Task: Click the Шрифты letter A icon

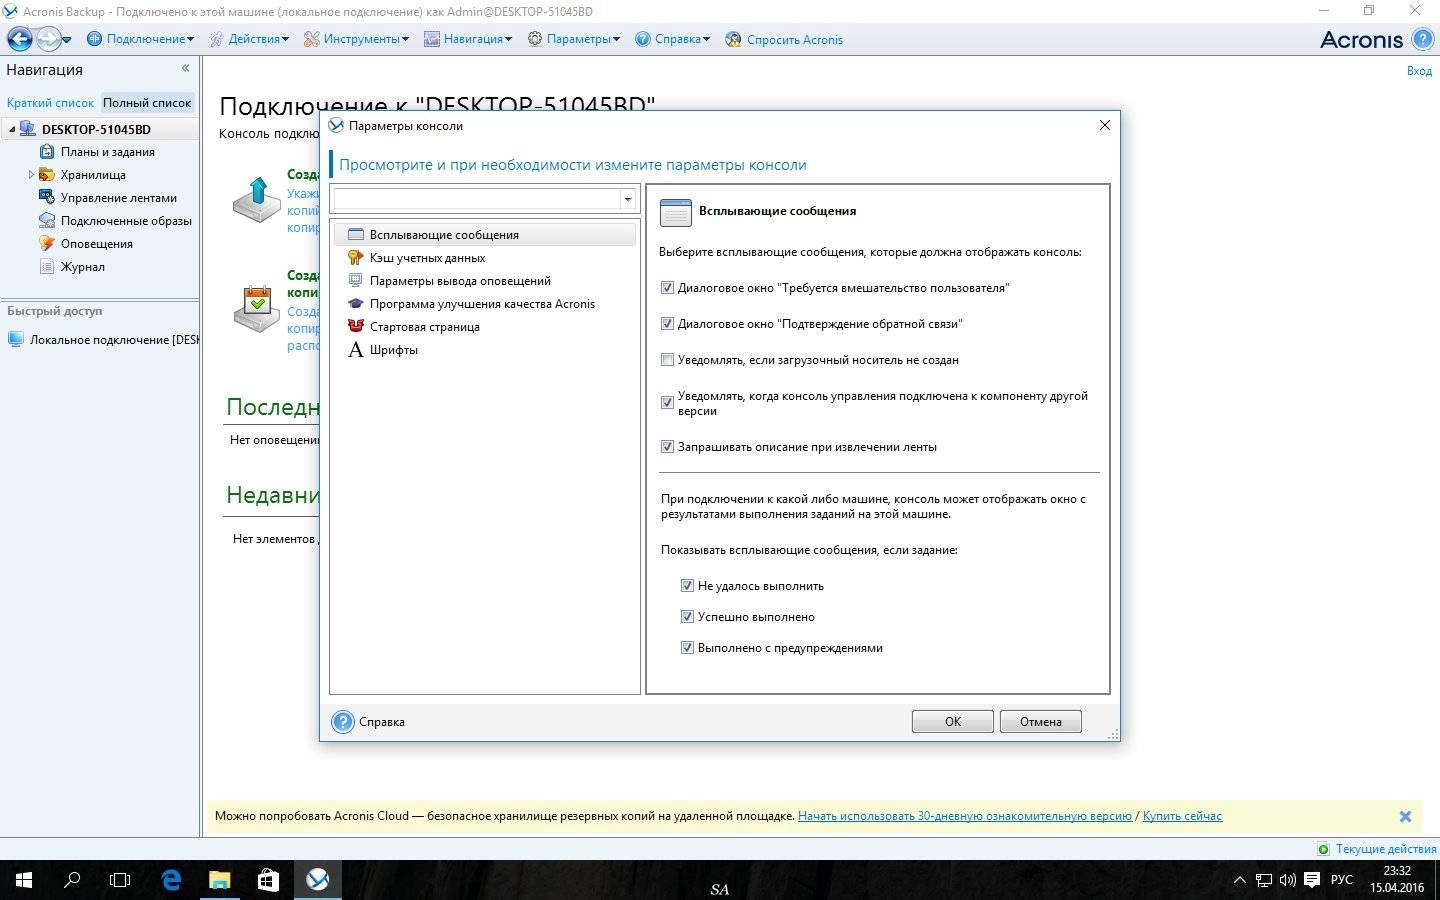Action: [x=355, y=350]
